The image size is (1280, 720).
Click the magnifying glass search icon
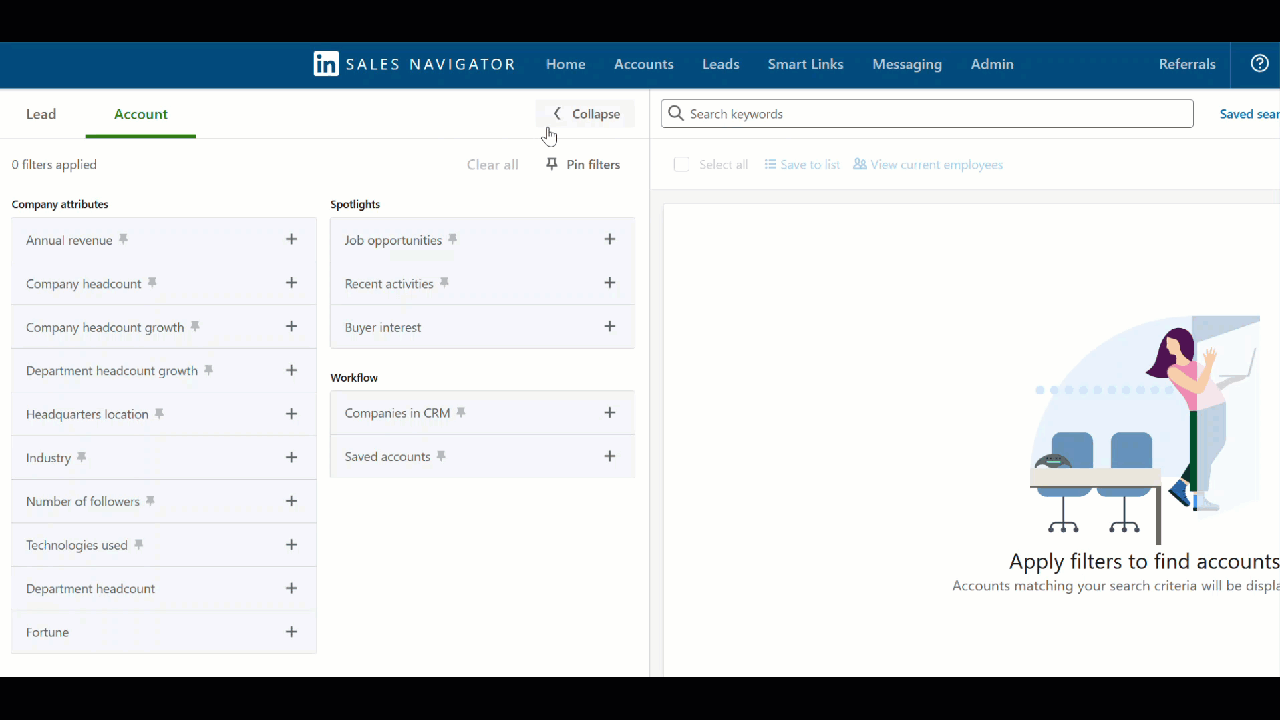(676, 113)
